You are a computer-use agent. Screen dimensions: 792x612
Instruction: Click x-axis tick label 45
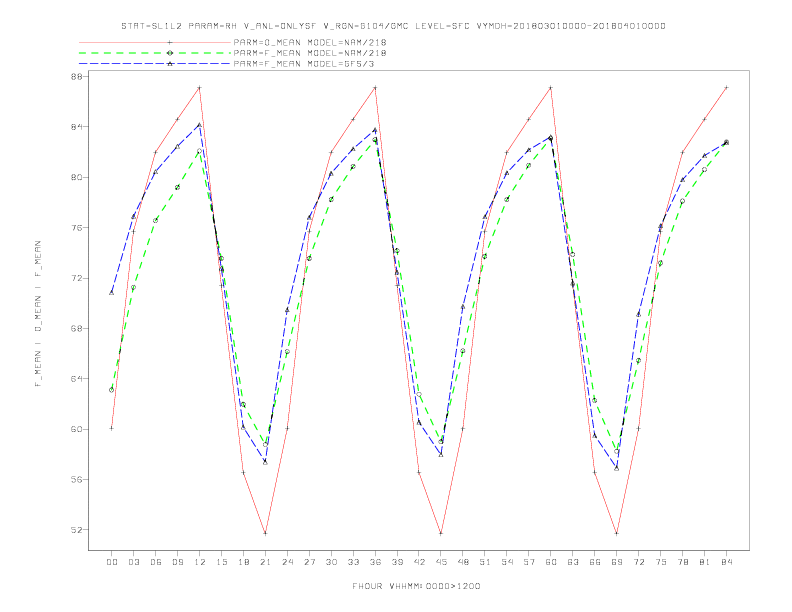coord(441,562)
